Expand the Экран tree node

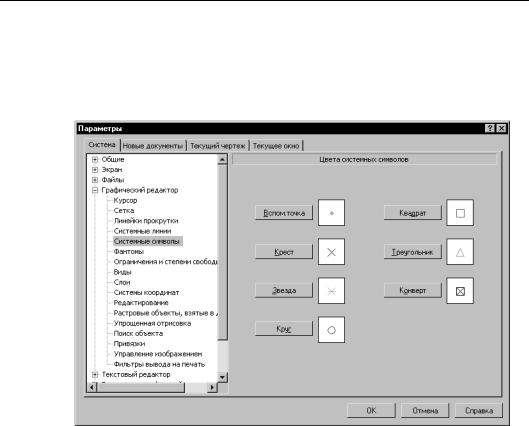pyautogui.click(x=95, y=170)
